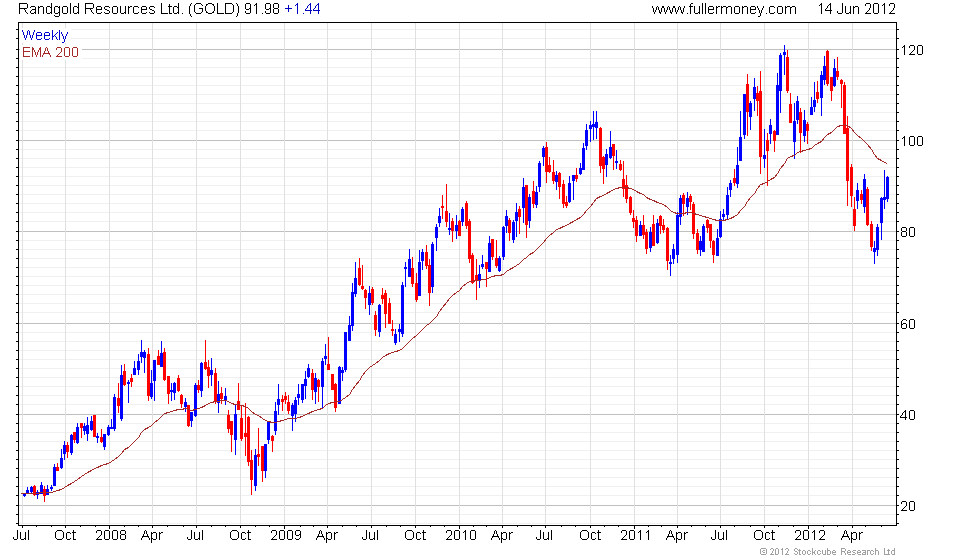Click the 2012 year axis label

tap(810, 536)
